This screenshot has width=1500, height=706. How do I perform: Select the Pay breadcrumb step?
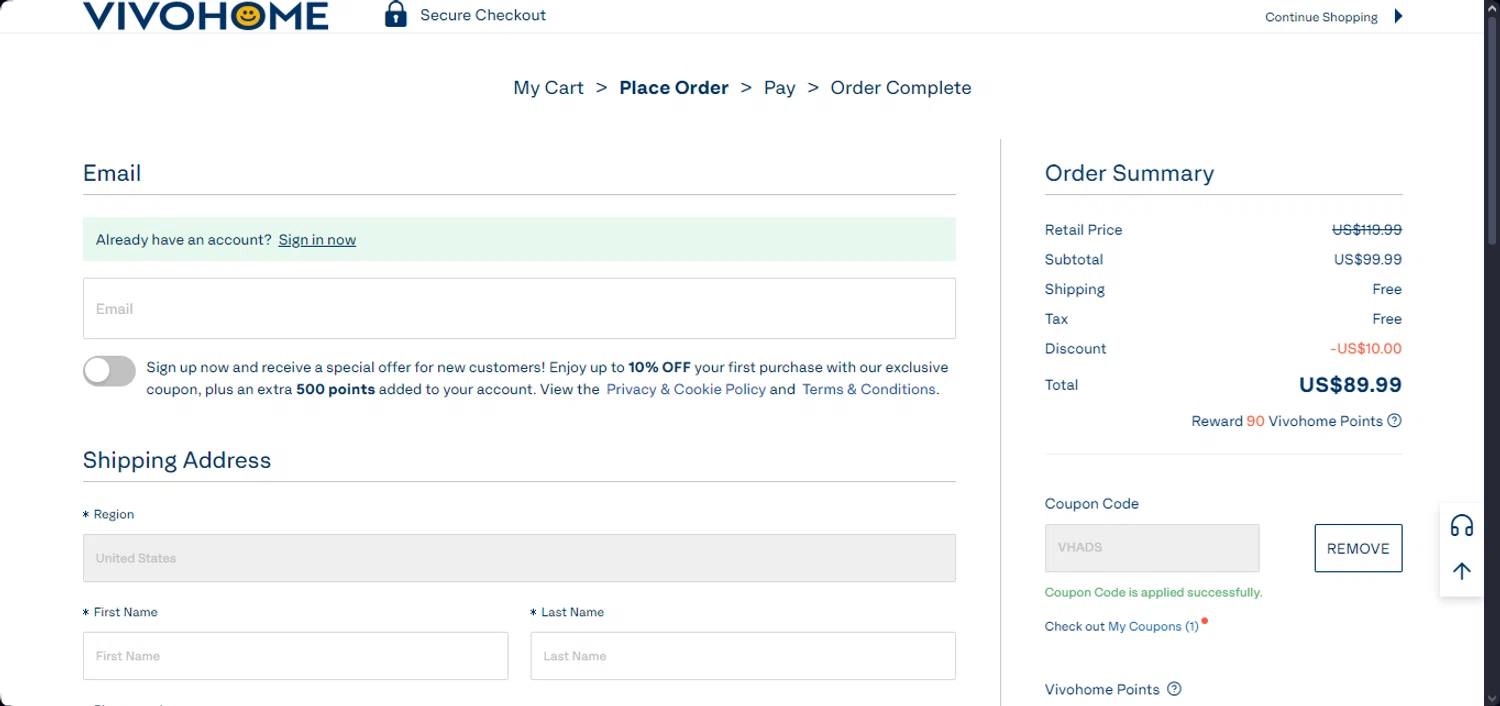[x=779, y=88]
